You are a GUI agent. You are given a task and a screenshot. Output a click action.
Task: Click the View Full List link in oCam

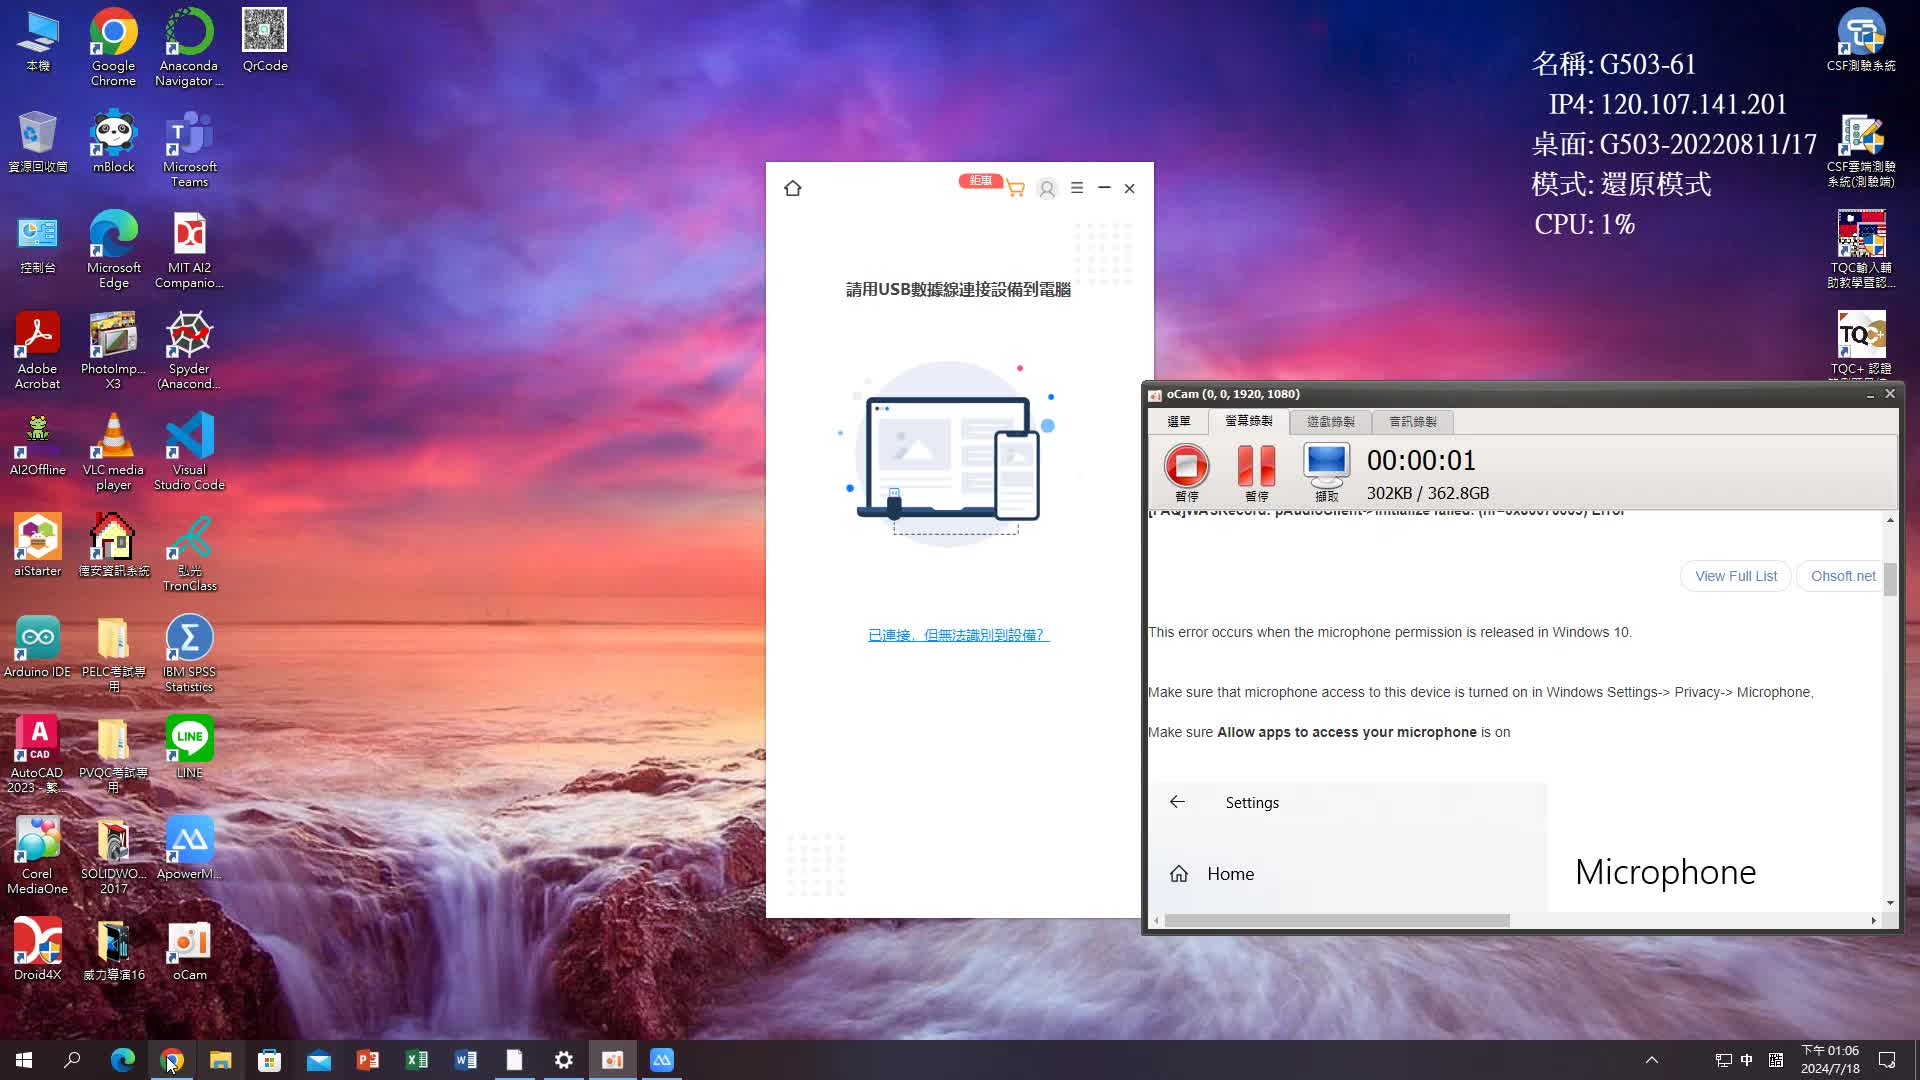pos(1735,576)
